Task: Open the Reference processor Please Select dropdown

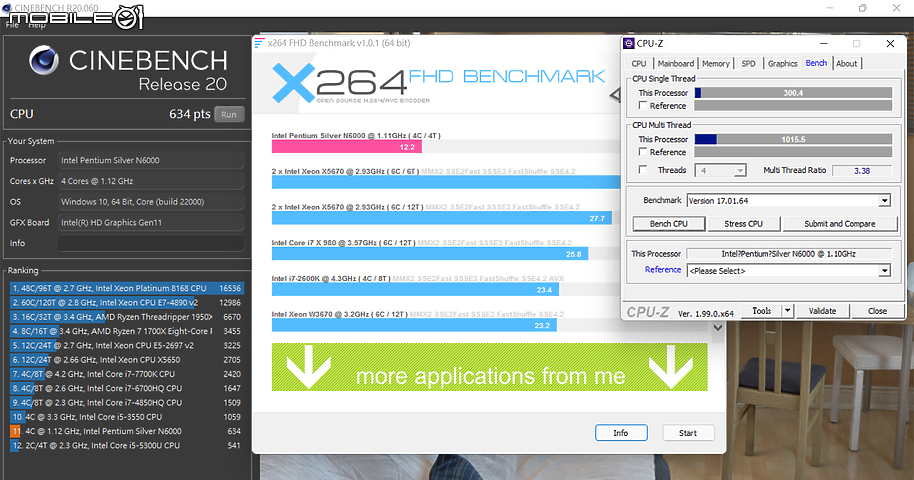Action: (x=885, y=271)
